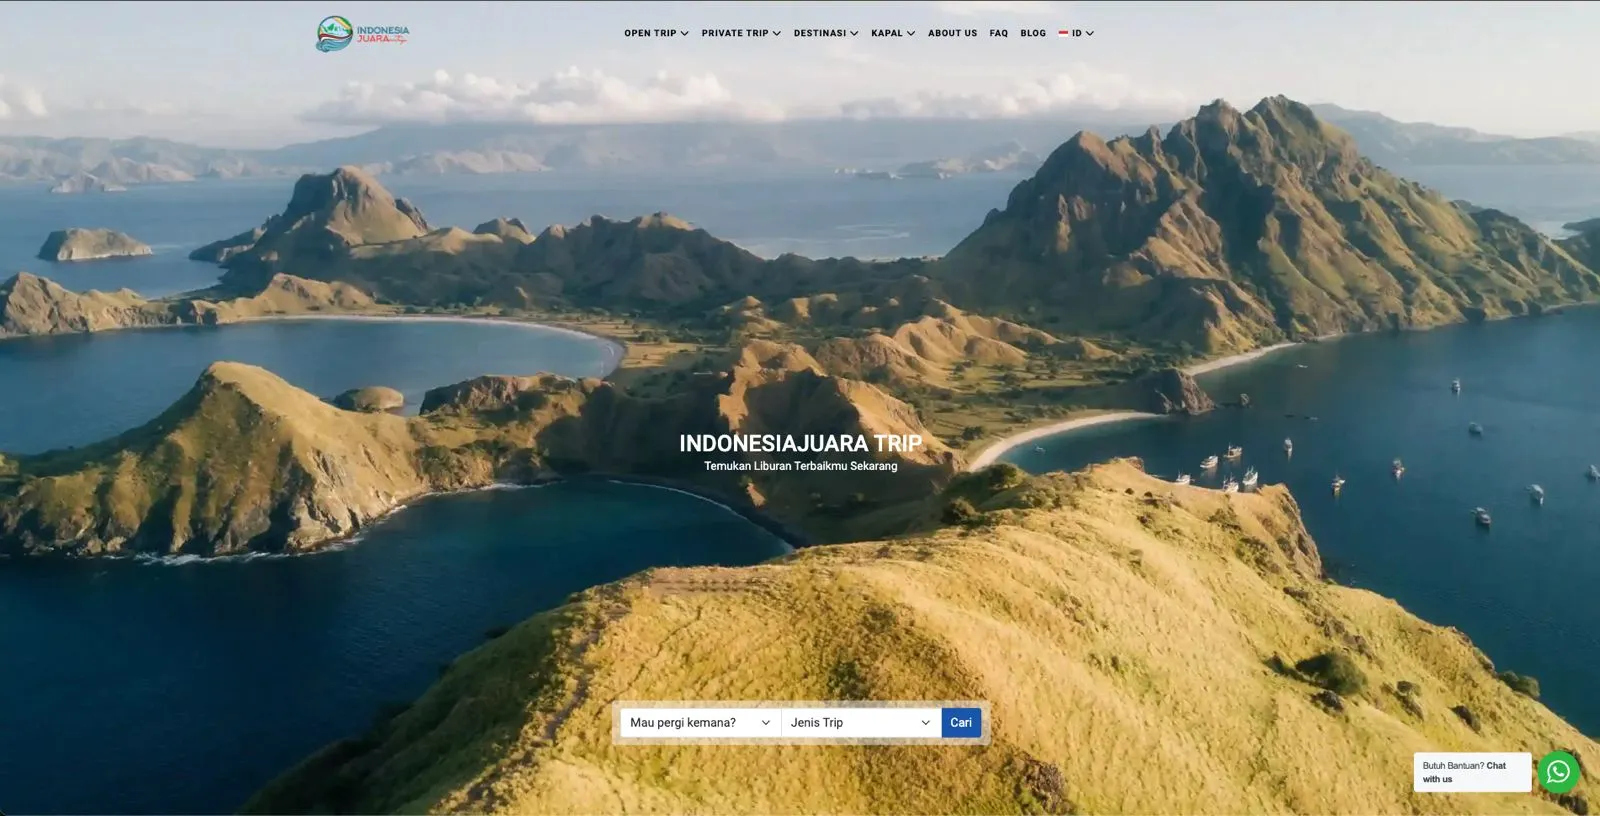This screenshot has width=1600, height=816.
Task: Open the 'Mau pergi kemana?' dropdown
Action: click(x=700, y=722)
